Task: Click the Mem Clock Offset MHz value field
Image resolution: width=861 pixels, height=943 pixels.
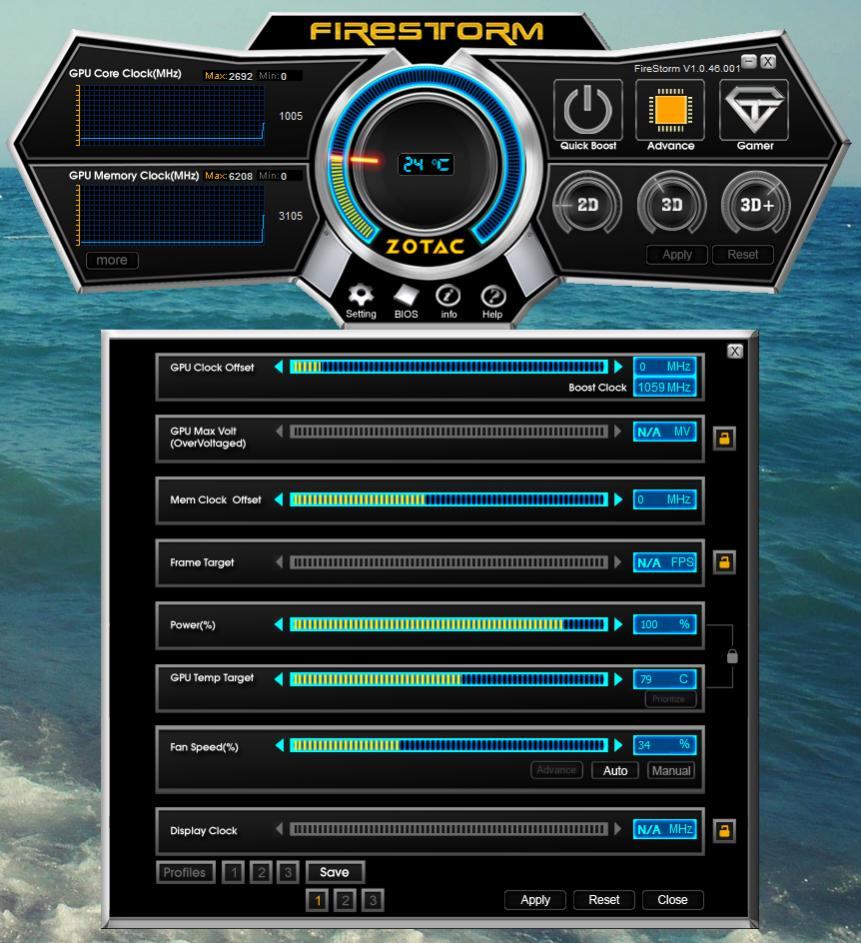Action: point(664,499)
